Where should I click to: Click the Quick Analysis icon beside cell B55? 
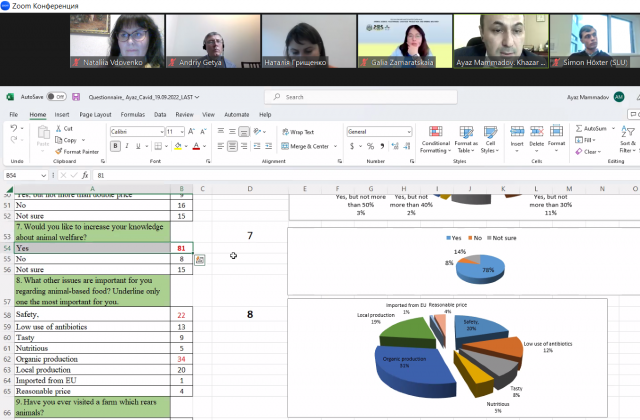pyautogui.click(x=200, y=260)
